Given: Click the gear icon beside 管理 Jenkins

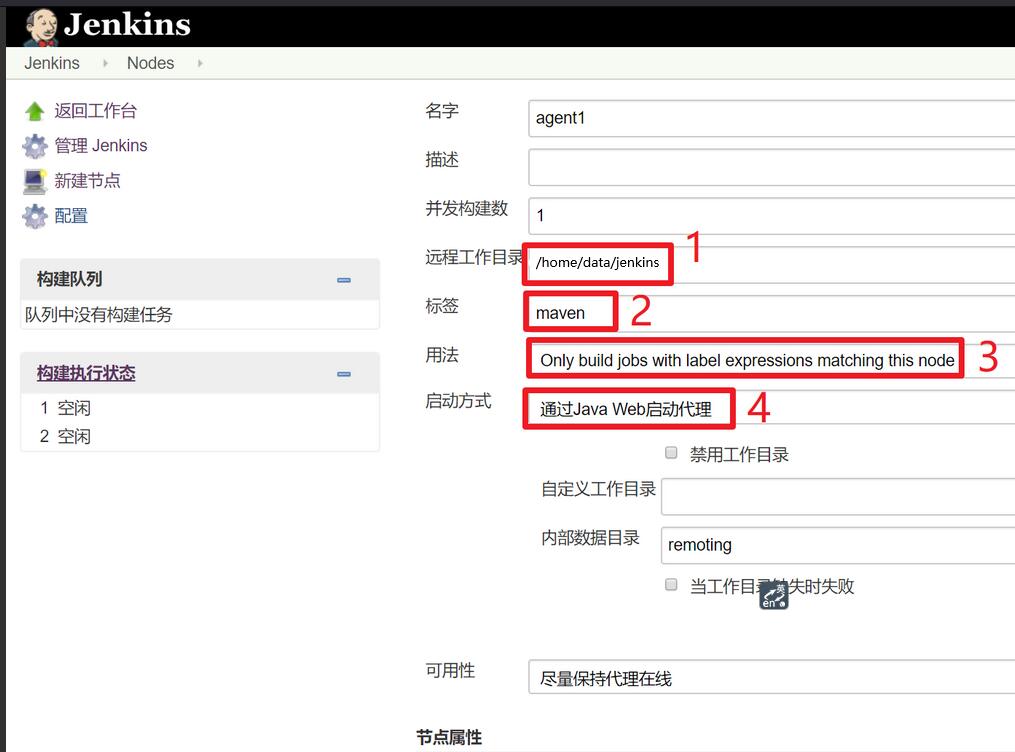Looking at the screenshot, I should [35, 146].
